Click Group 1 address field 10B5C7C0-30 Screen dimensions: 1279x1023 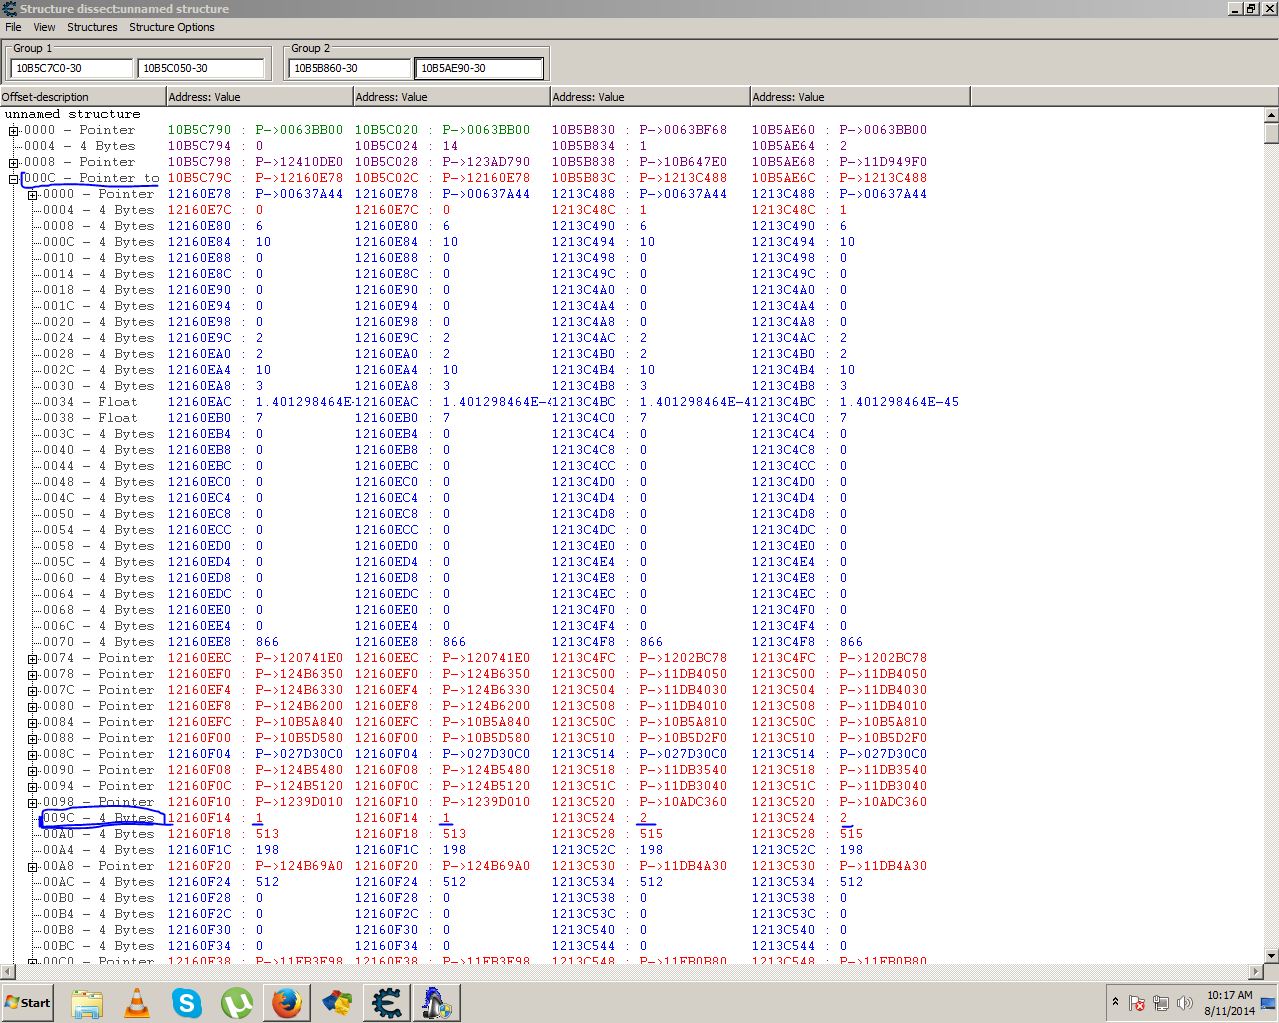[71, 68]
